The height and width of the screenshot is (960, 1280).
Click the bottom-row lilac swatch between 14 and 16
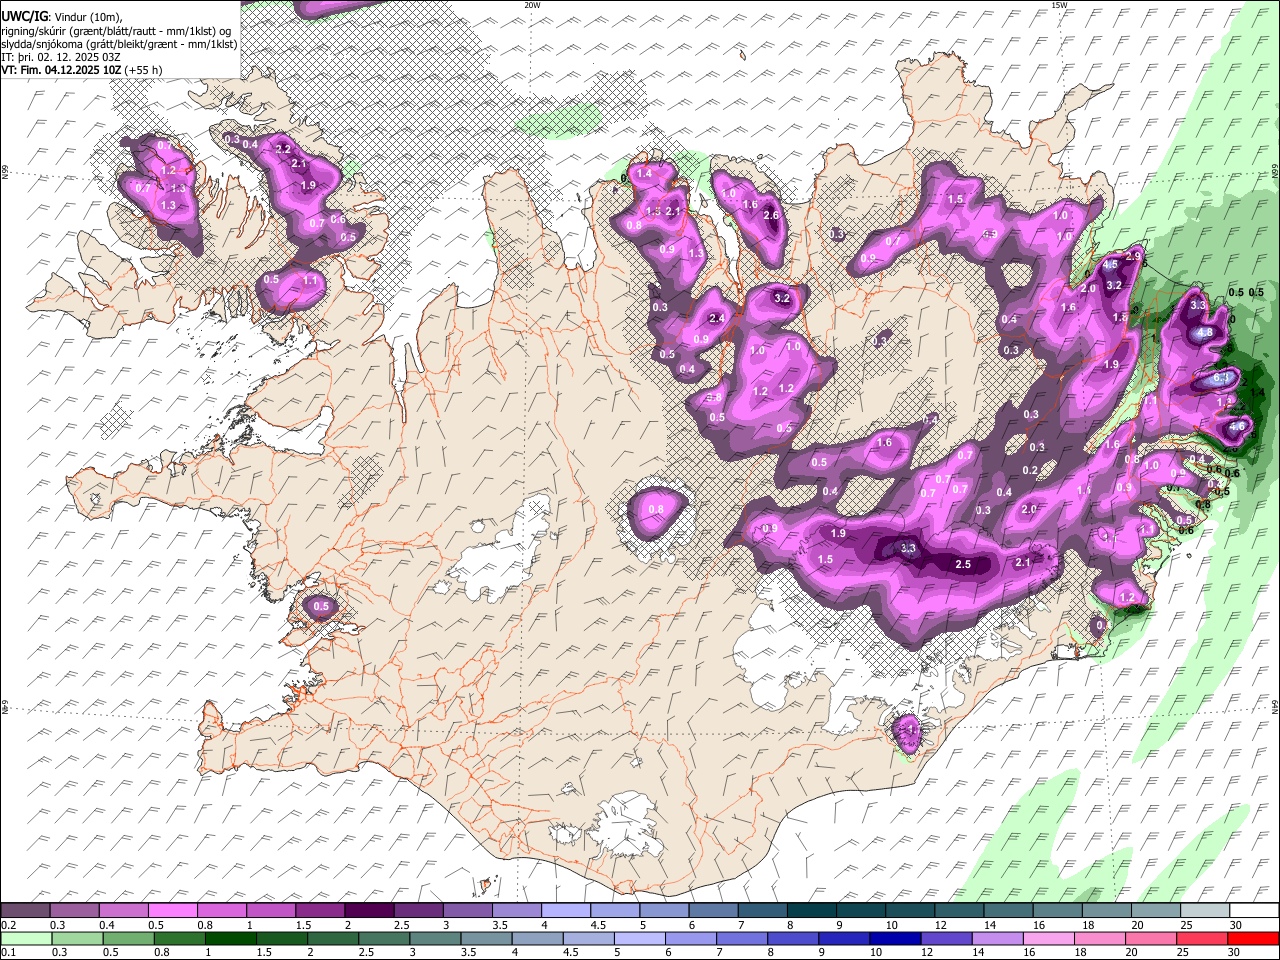coord(997,938)
